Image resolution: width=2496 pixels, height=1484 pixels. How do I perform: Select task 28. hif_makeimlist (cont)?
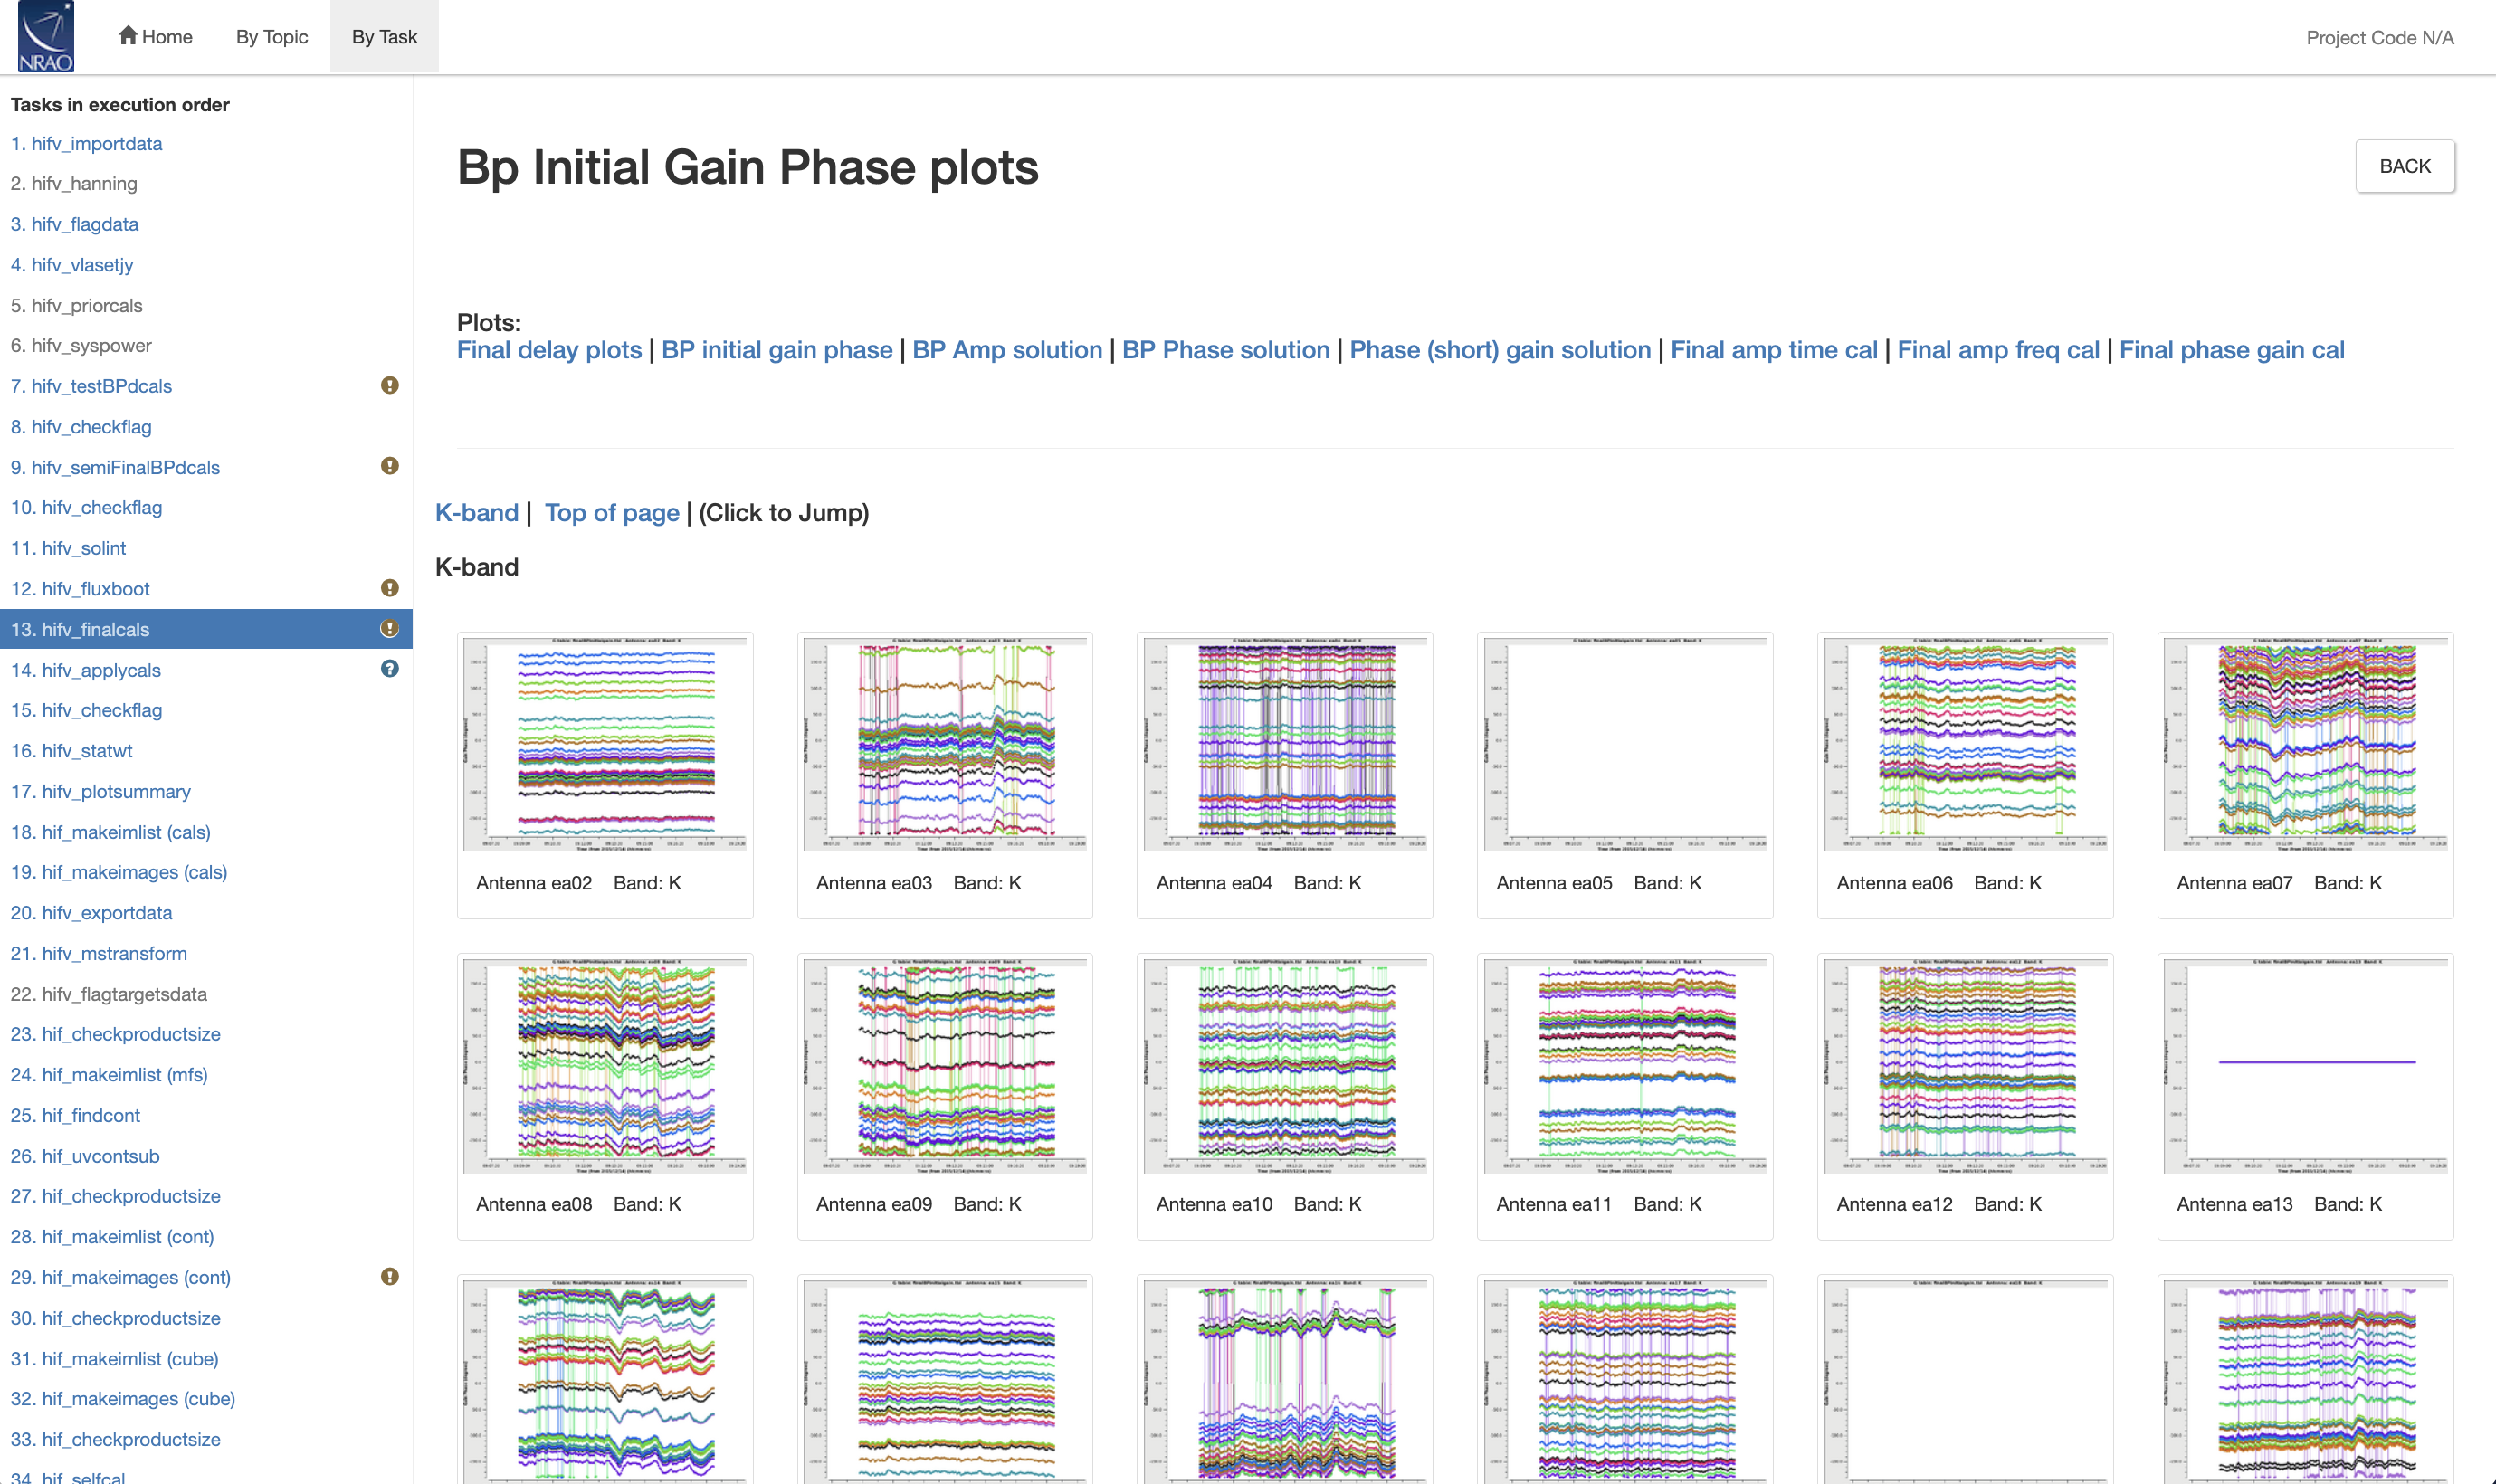(x=113, y=1236)
